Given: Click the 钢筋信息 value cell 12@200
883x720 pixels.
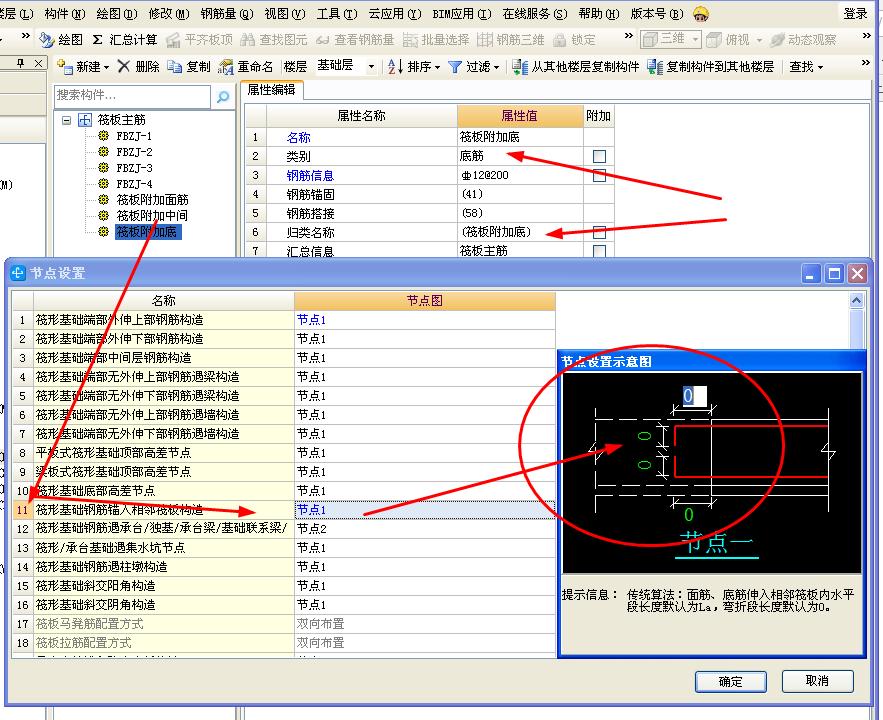Looking at the screenshot, I should coord(520,175).
